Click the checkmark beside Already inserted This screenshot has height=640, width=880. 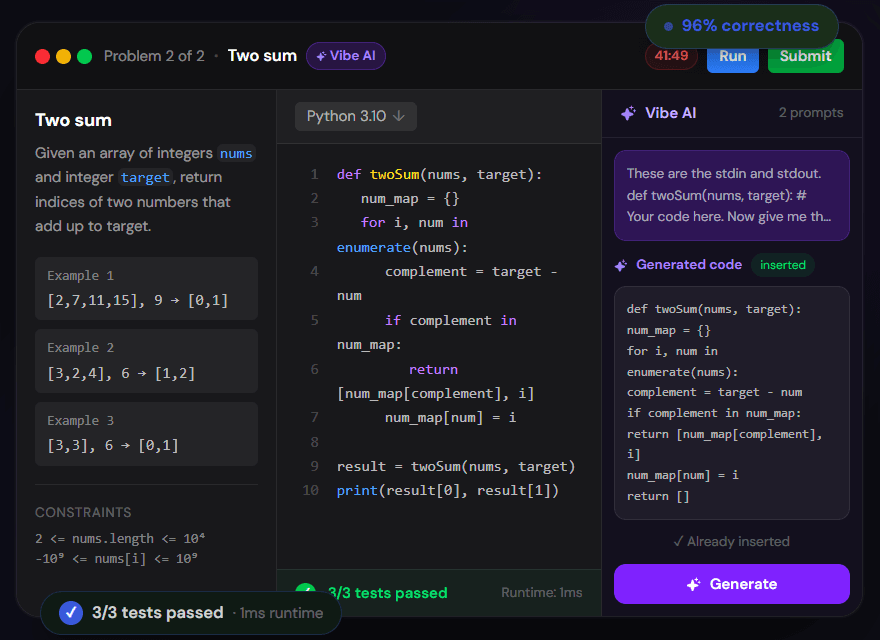point(678,541)
